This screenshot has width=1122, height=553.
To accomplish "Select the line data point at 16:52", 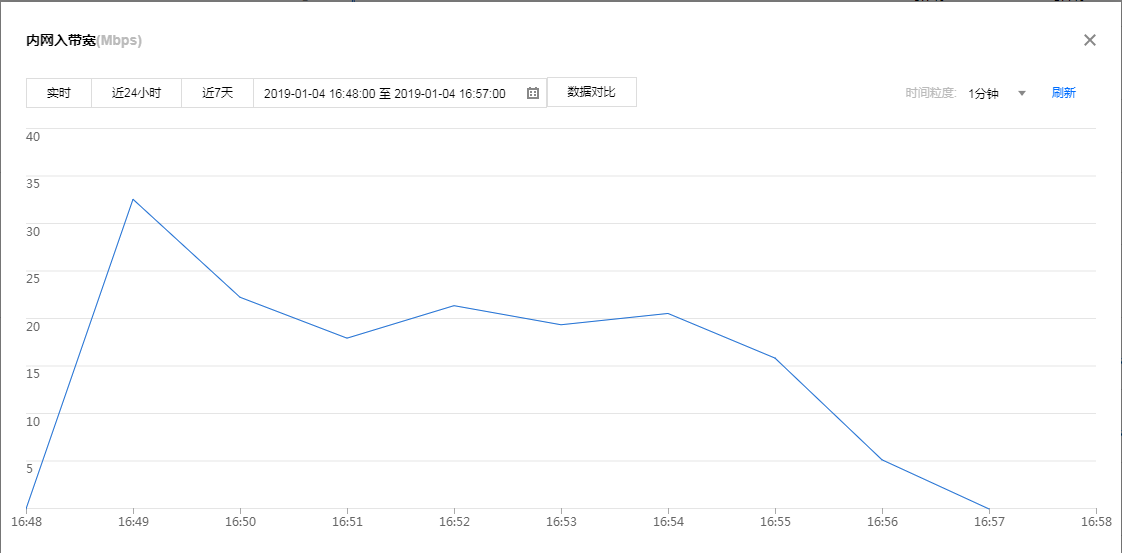I will (x=454, y=305).
